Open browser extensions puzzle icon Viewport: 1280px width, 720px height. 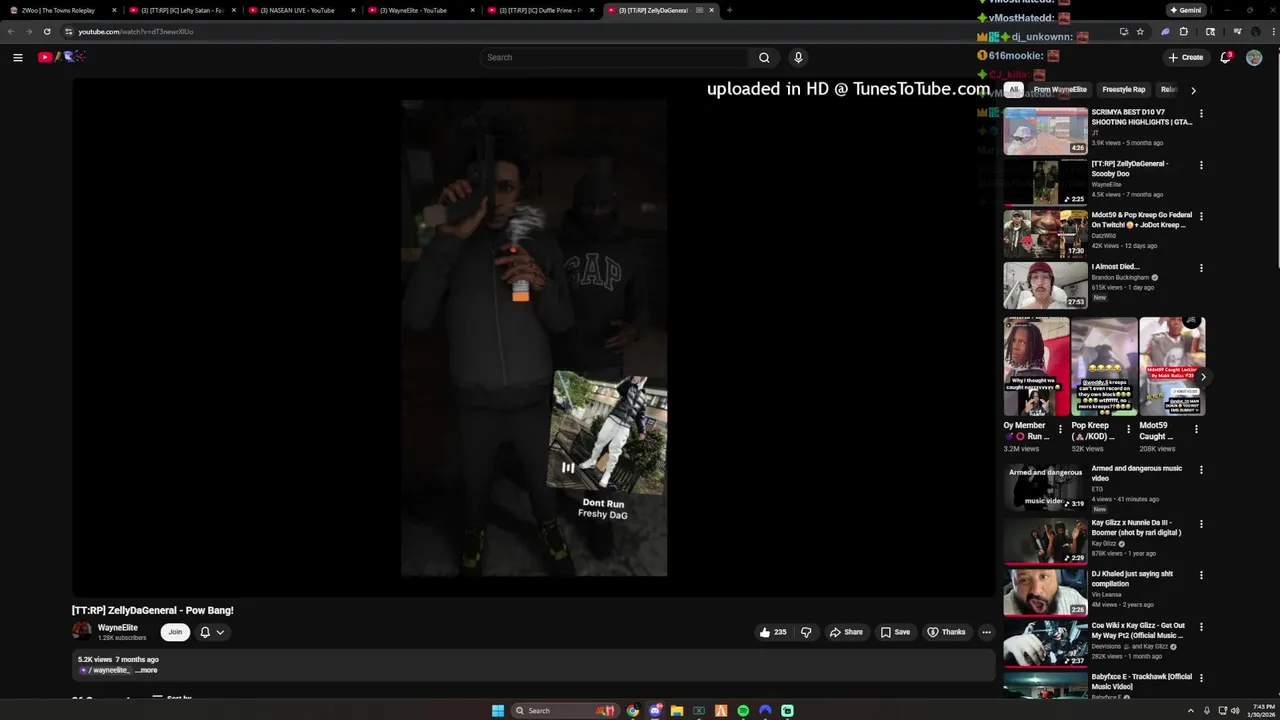pyautogui.click(x=1184, y=31)
